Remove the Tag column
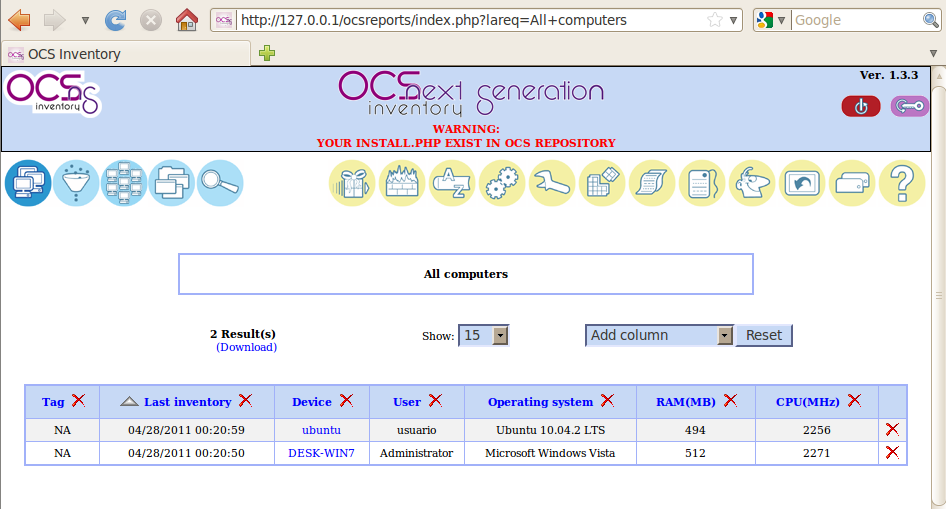Image resolution: width=946 pixels, height=509 pixels. [78, 400]
